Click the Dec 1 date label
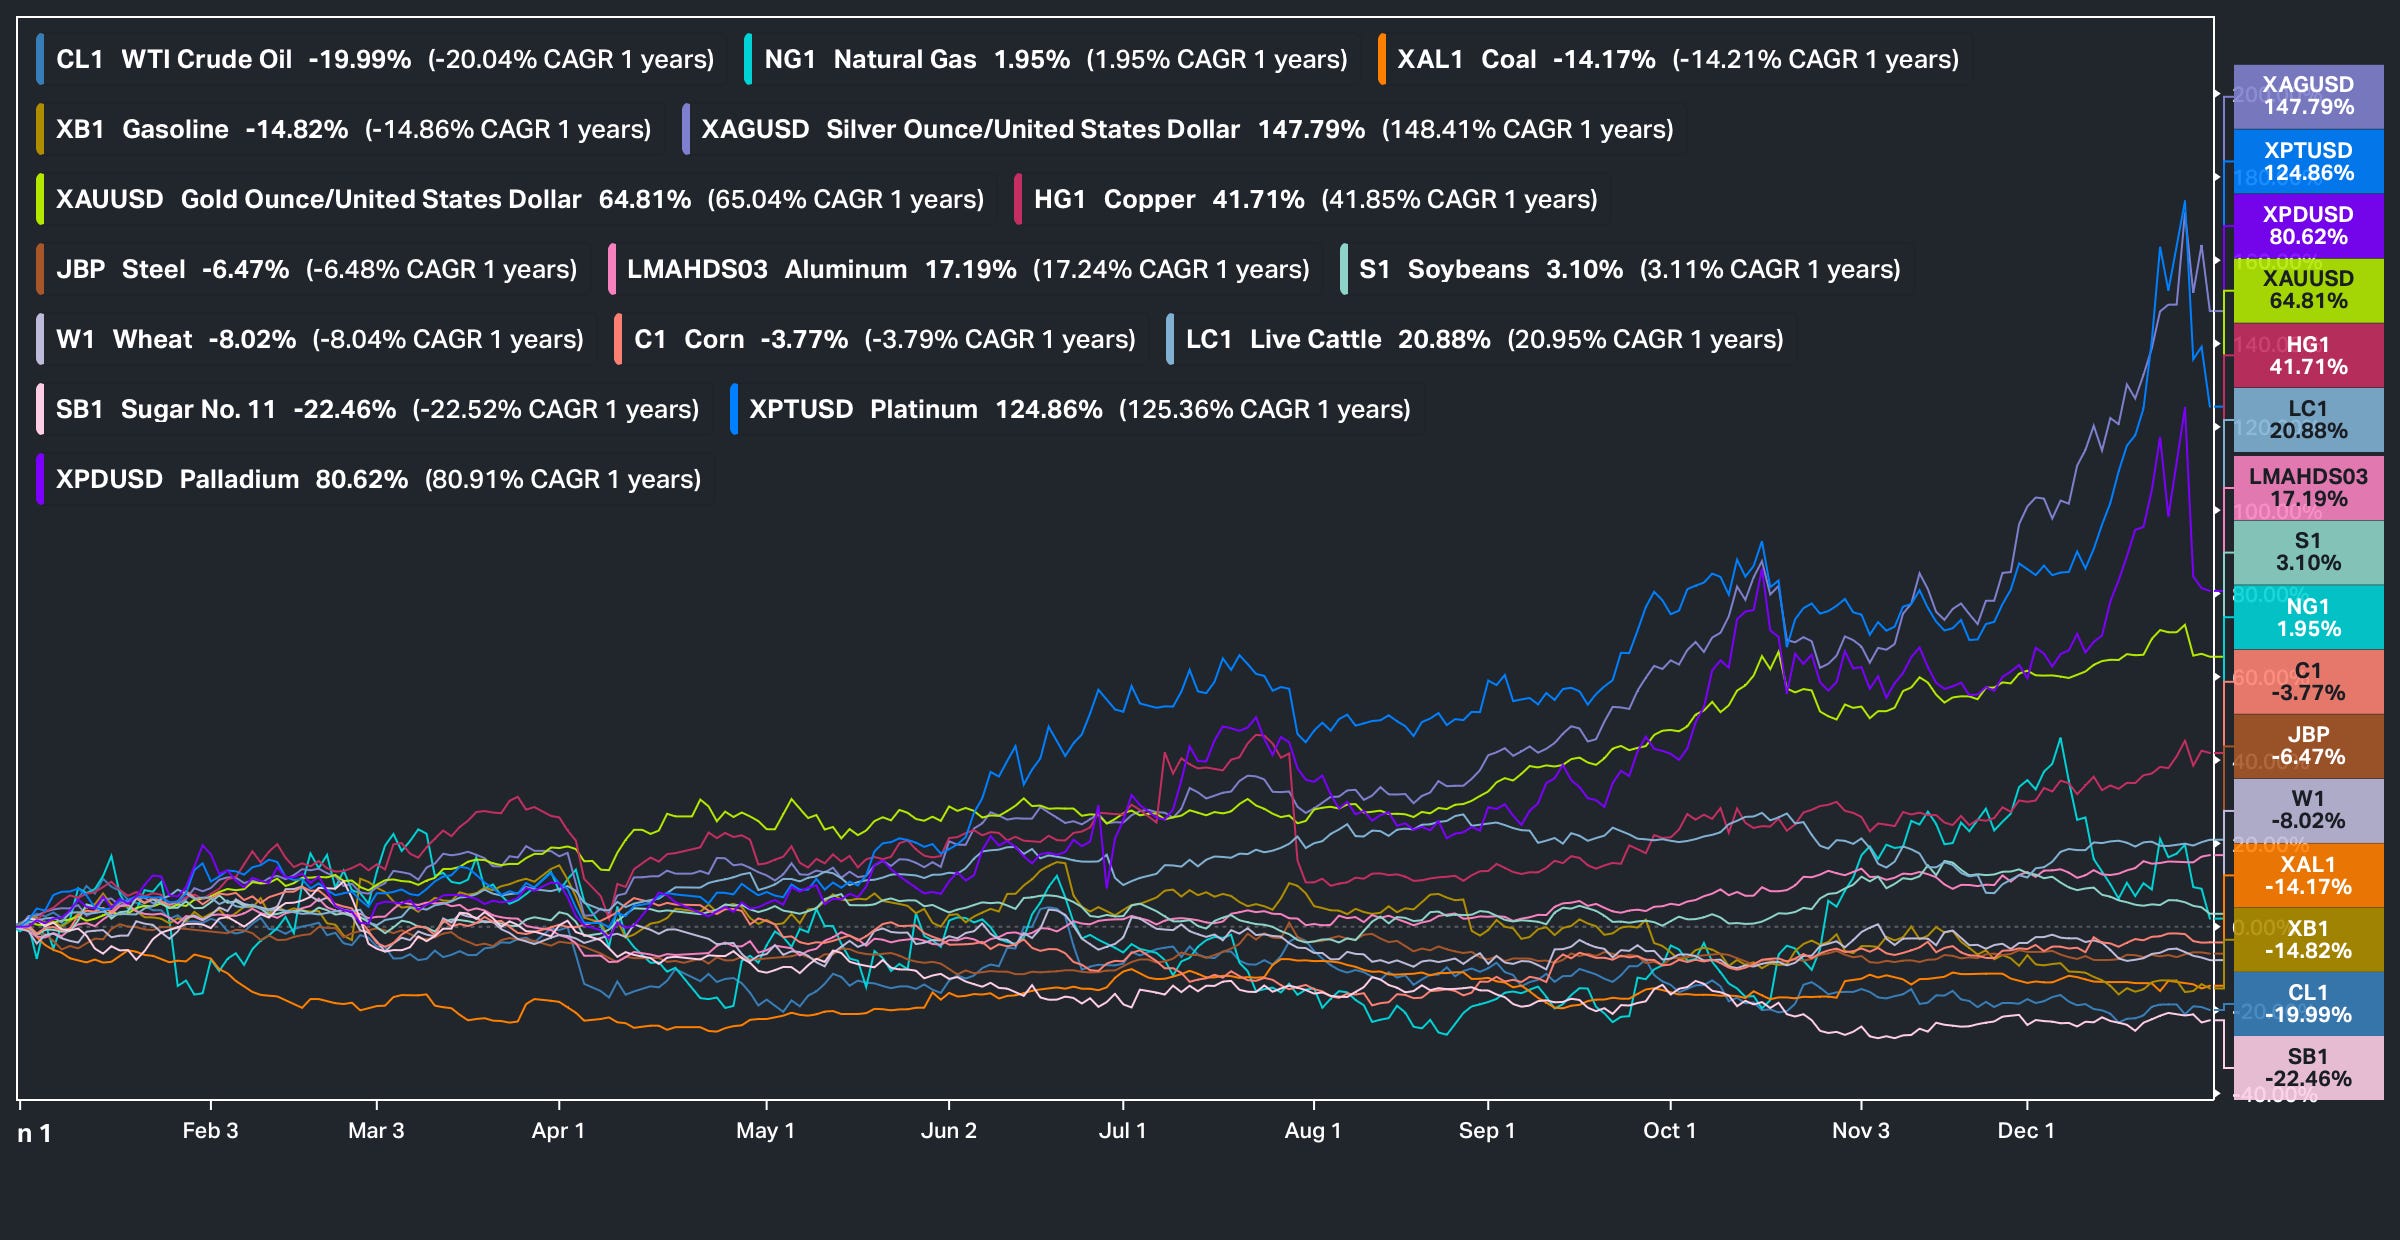2400x1240 pixels. click(x=2025, y=1131)
